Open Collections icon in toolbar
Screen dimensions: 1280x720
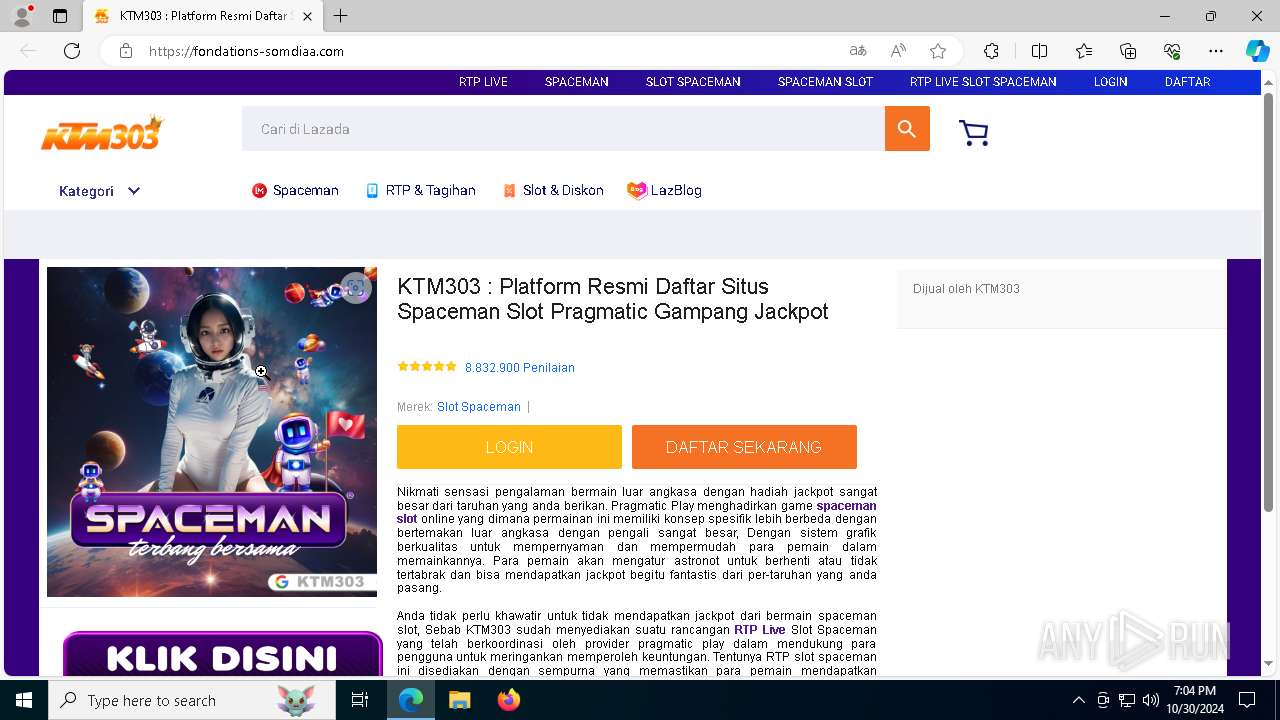pyautogui.click(x=1128, y=51)
